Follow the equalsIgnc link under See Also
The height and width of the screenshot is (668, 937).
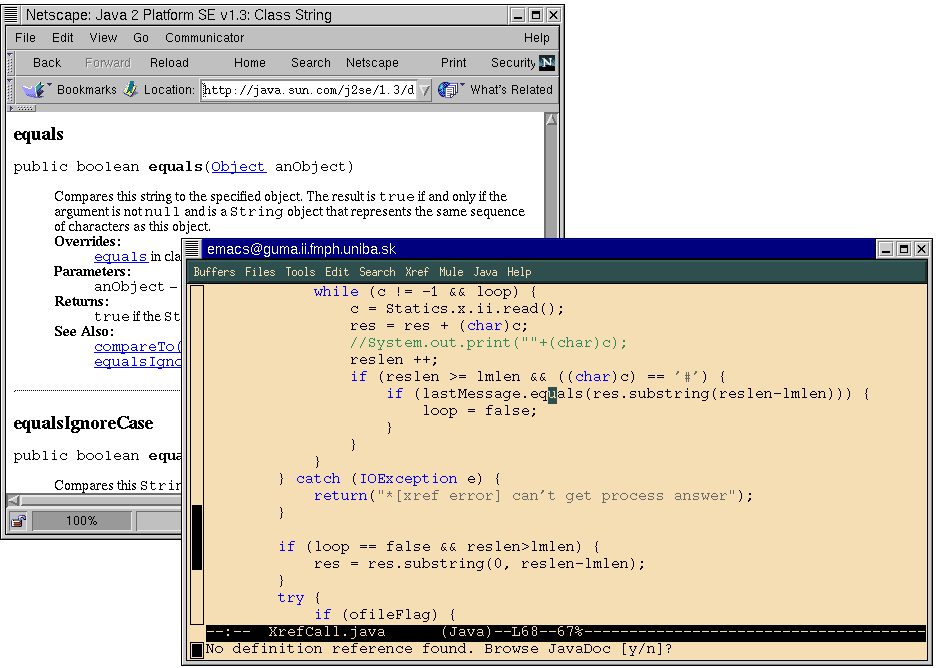tap(138, 361)
